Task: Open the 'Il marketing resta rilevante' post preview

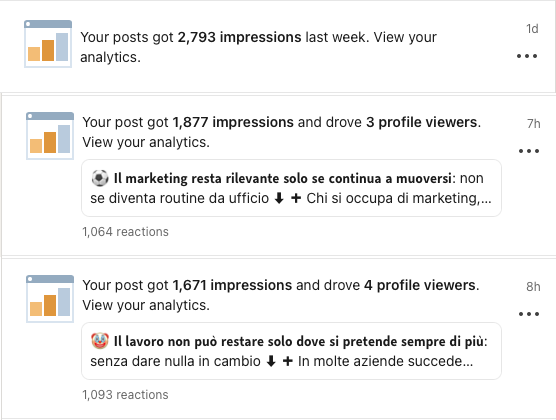Action: pyautogui.click(x=291, y=188)
